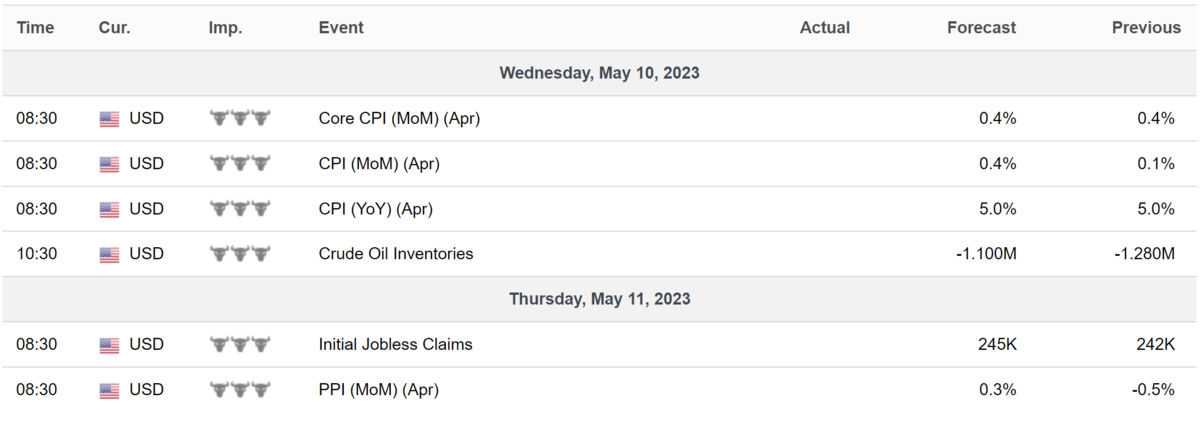Click the -1.280M previous value for Crude Oil
Image resolution: width=1200 pixels, height=425 pixels.
[x=1145, y=254]
